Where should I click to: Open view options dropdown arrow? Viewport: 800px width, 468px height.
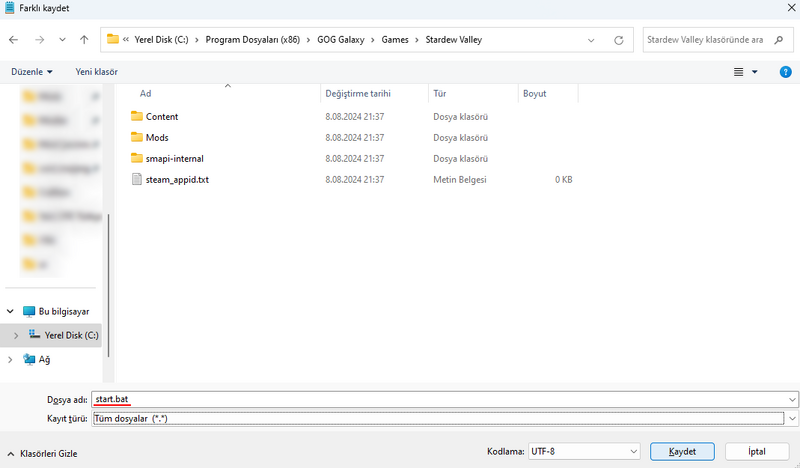click(x=755, y=72)
